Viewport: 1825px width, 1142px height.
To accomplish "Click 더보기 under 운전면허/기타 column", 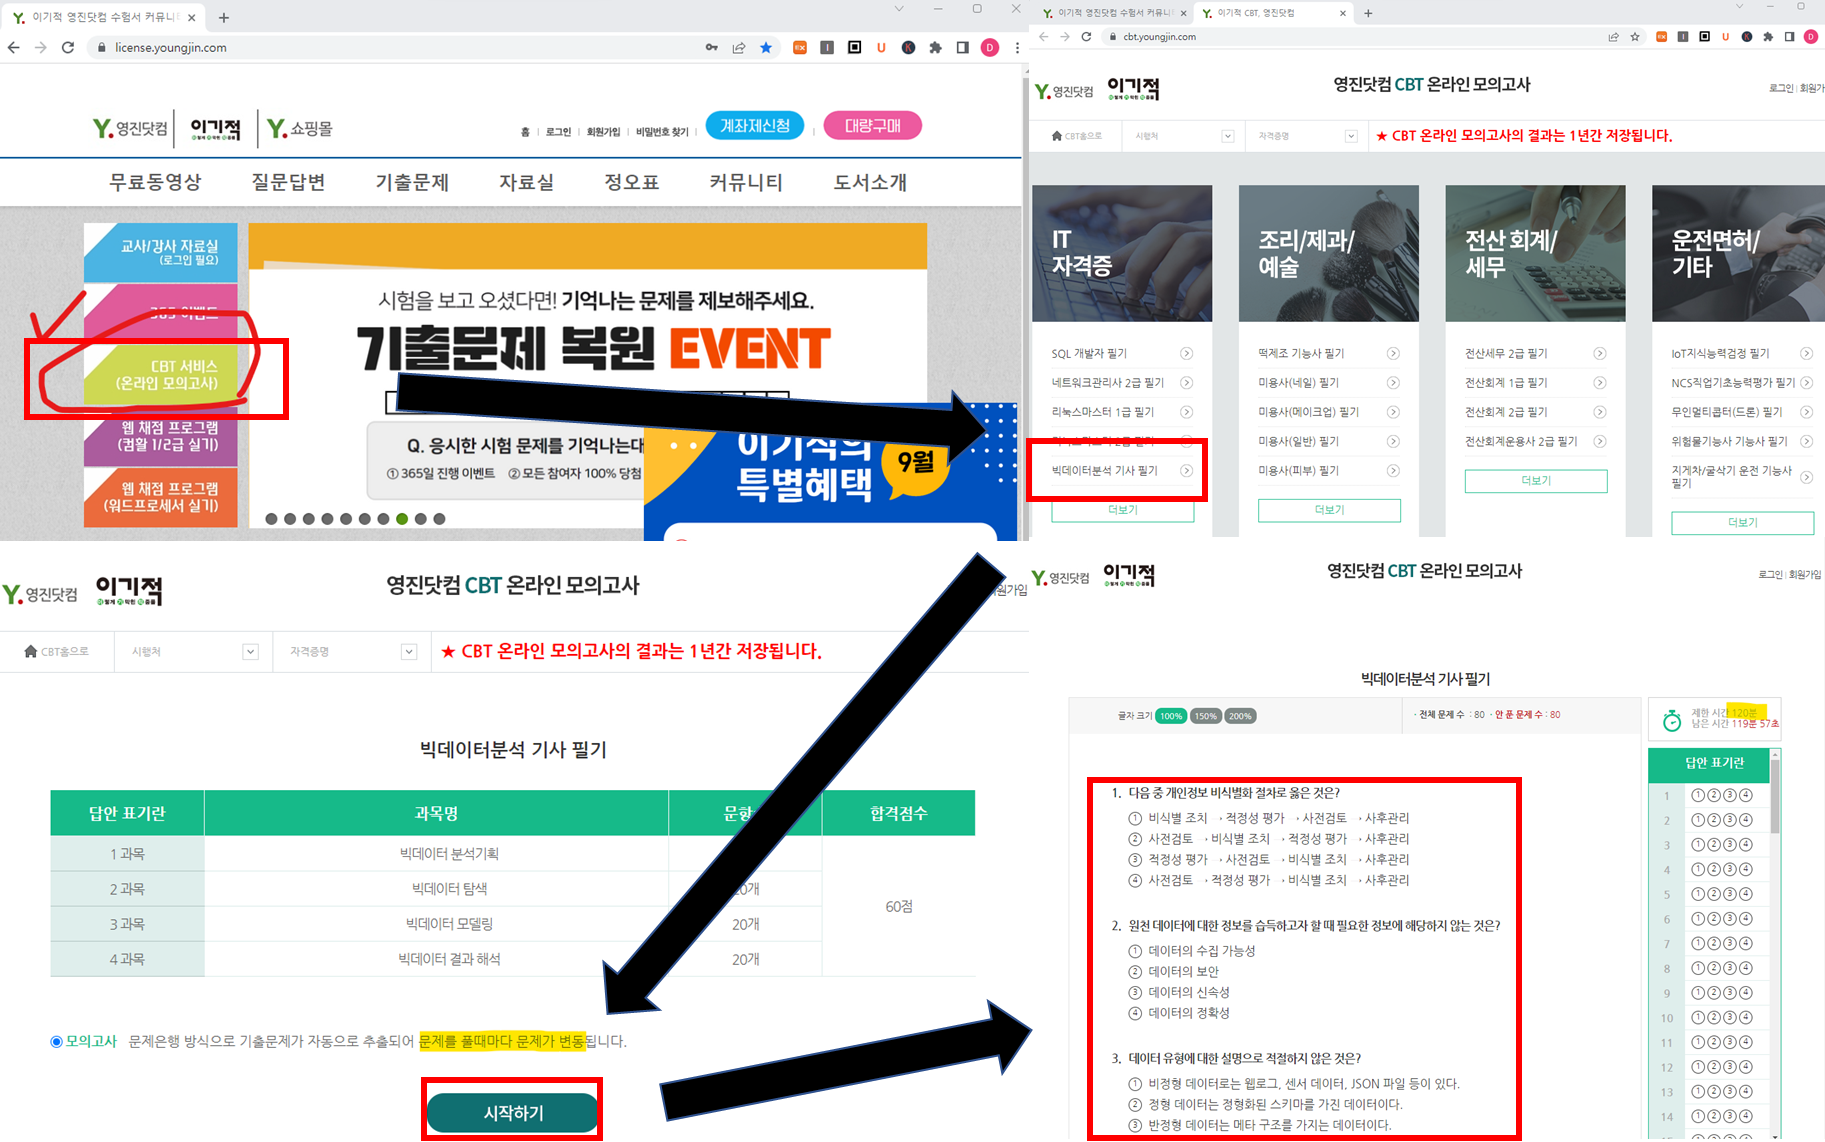I will pos(1742,523).
